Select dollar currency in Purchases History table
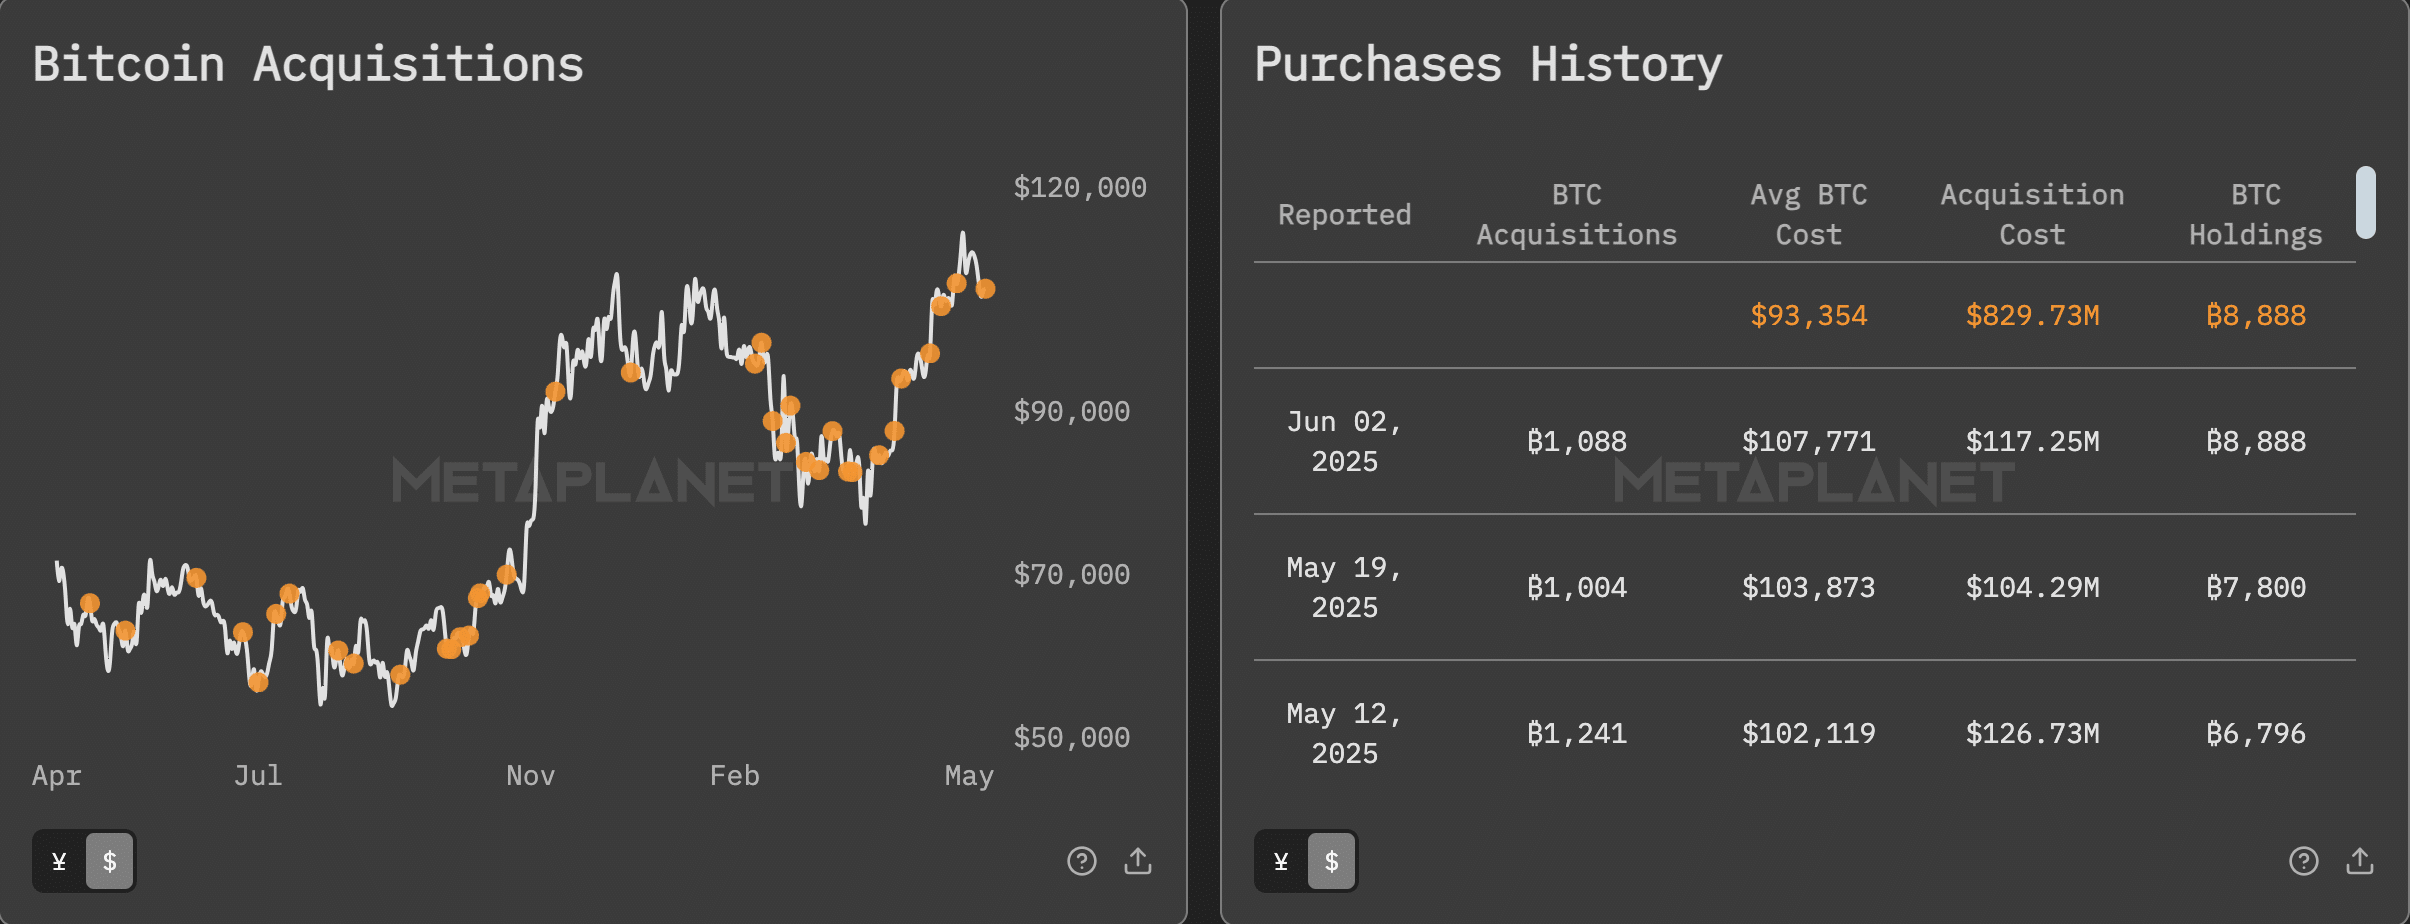Viewport: 2410px width, 924px height. click(1332, 861)
